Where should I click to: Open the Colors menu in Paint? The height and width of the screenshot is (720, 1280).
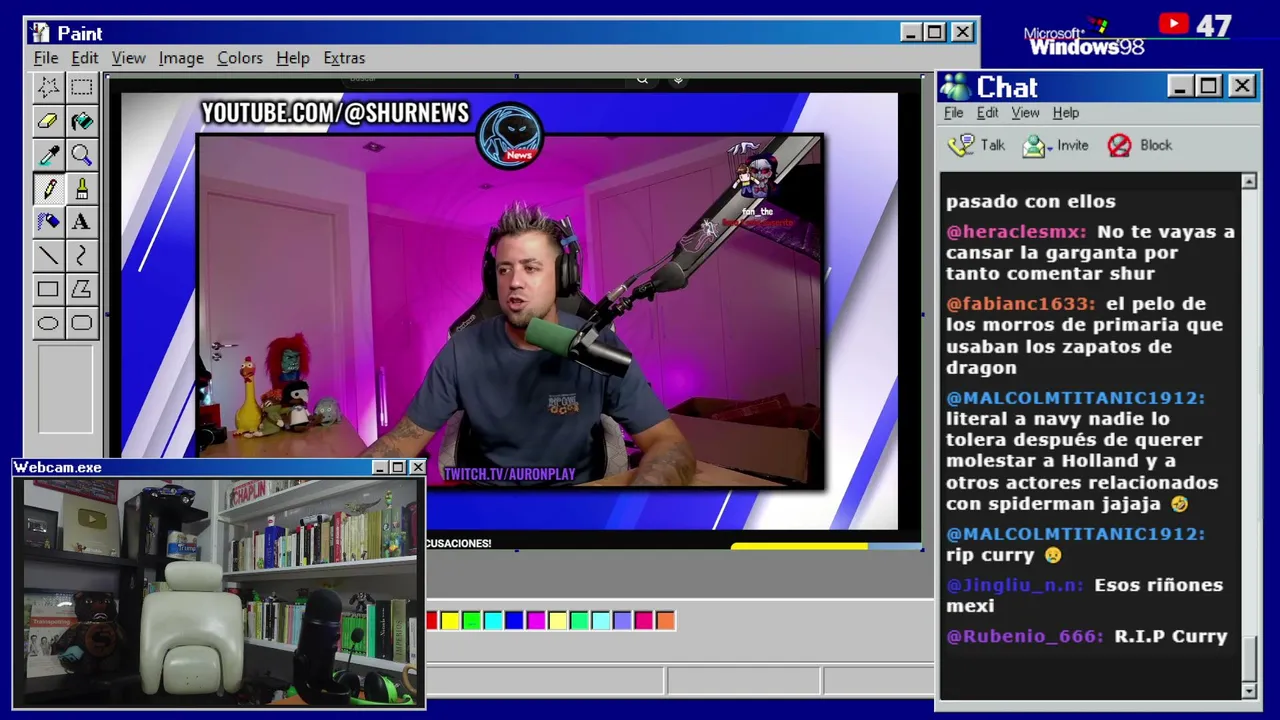[240, 58]
